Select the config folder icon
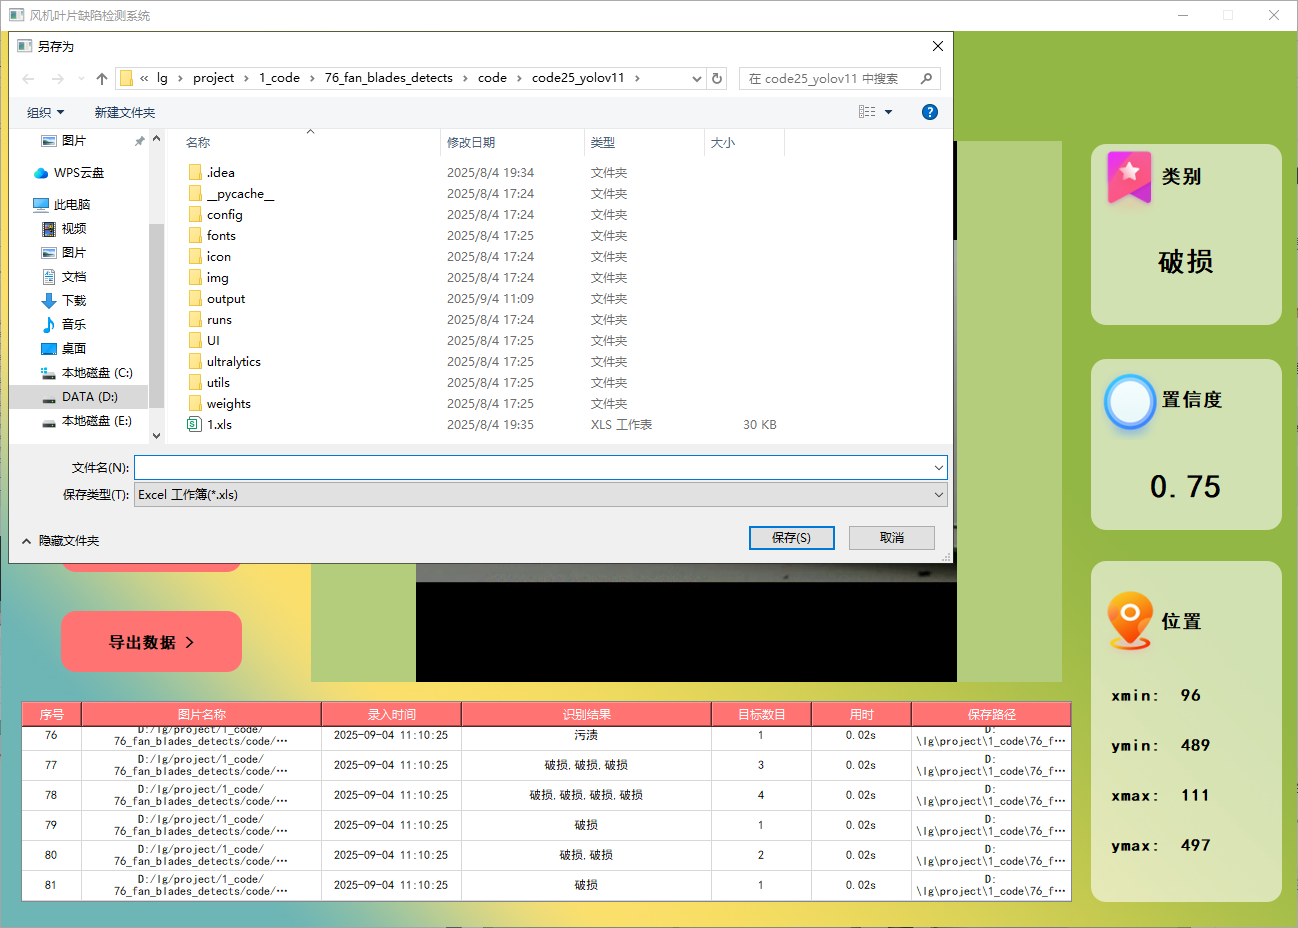The width and height of the screenshot is (1298, 928). click(195, 214)
